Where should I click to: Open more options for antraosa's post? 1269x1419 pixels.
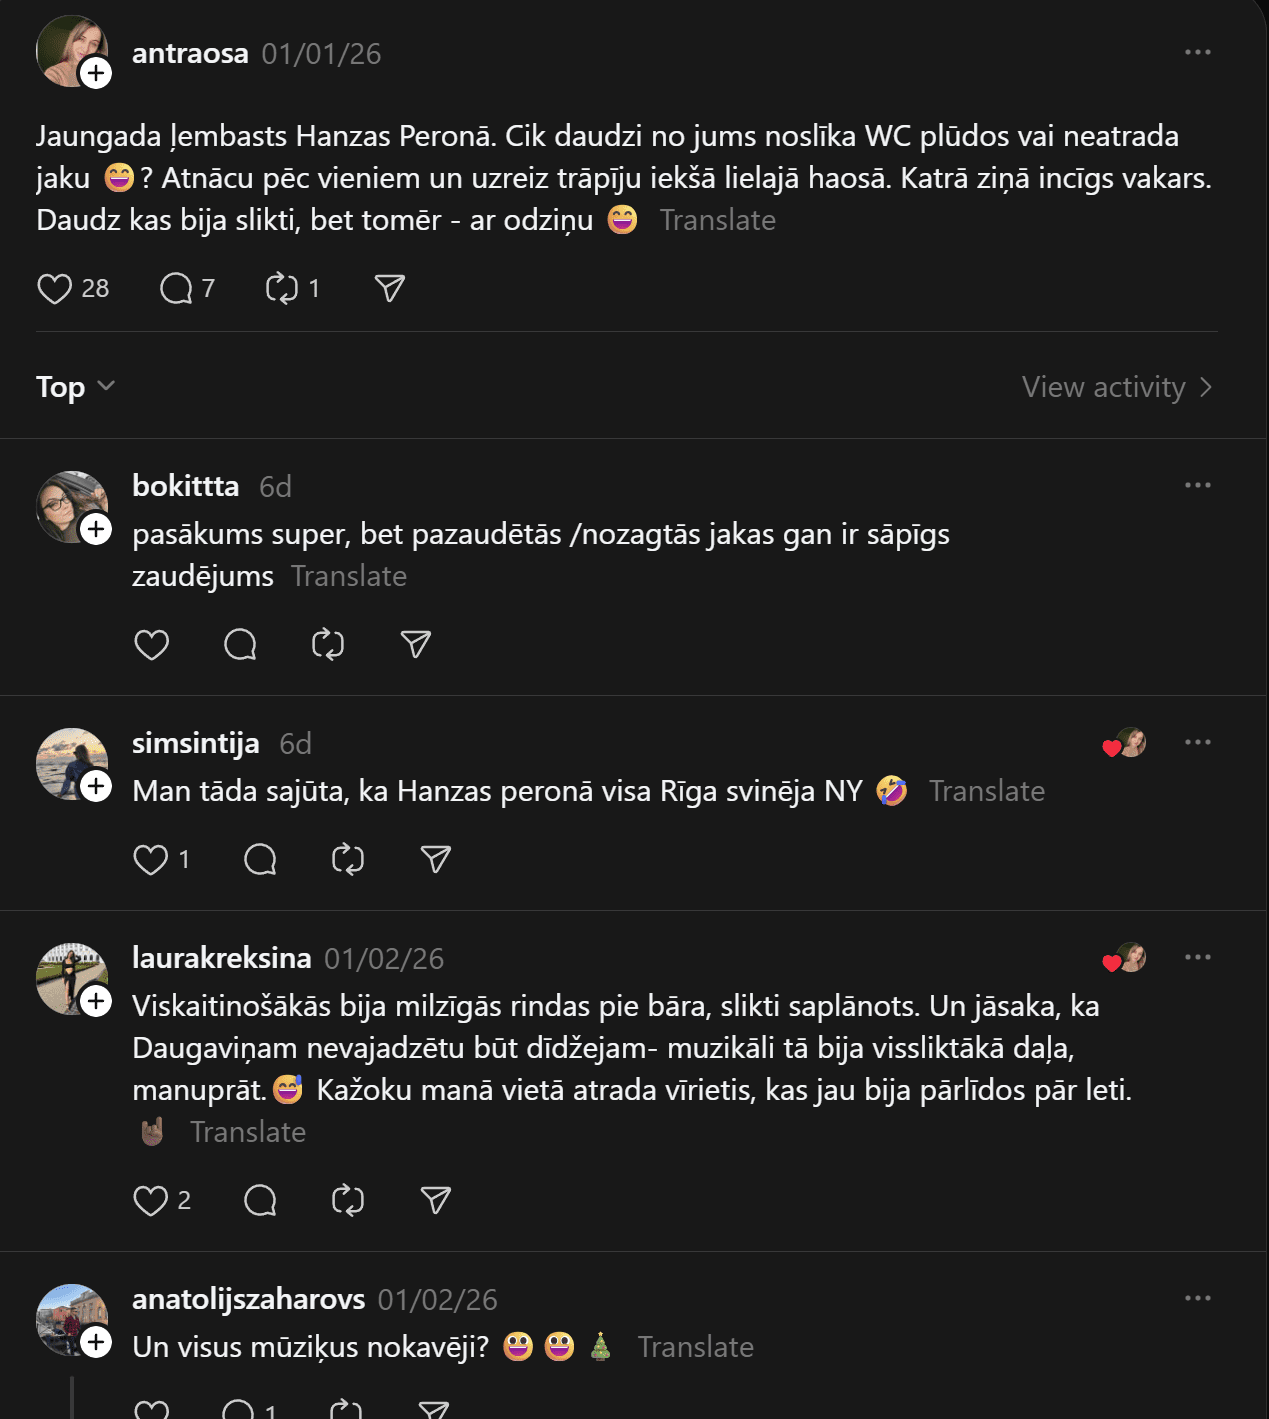click(x=1197, y=52)
